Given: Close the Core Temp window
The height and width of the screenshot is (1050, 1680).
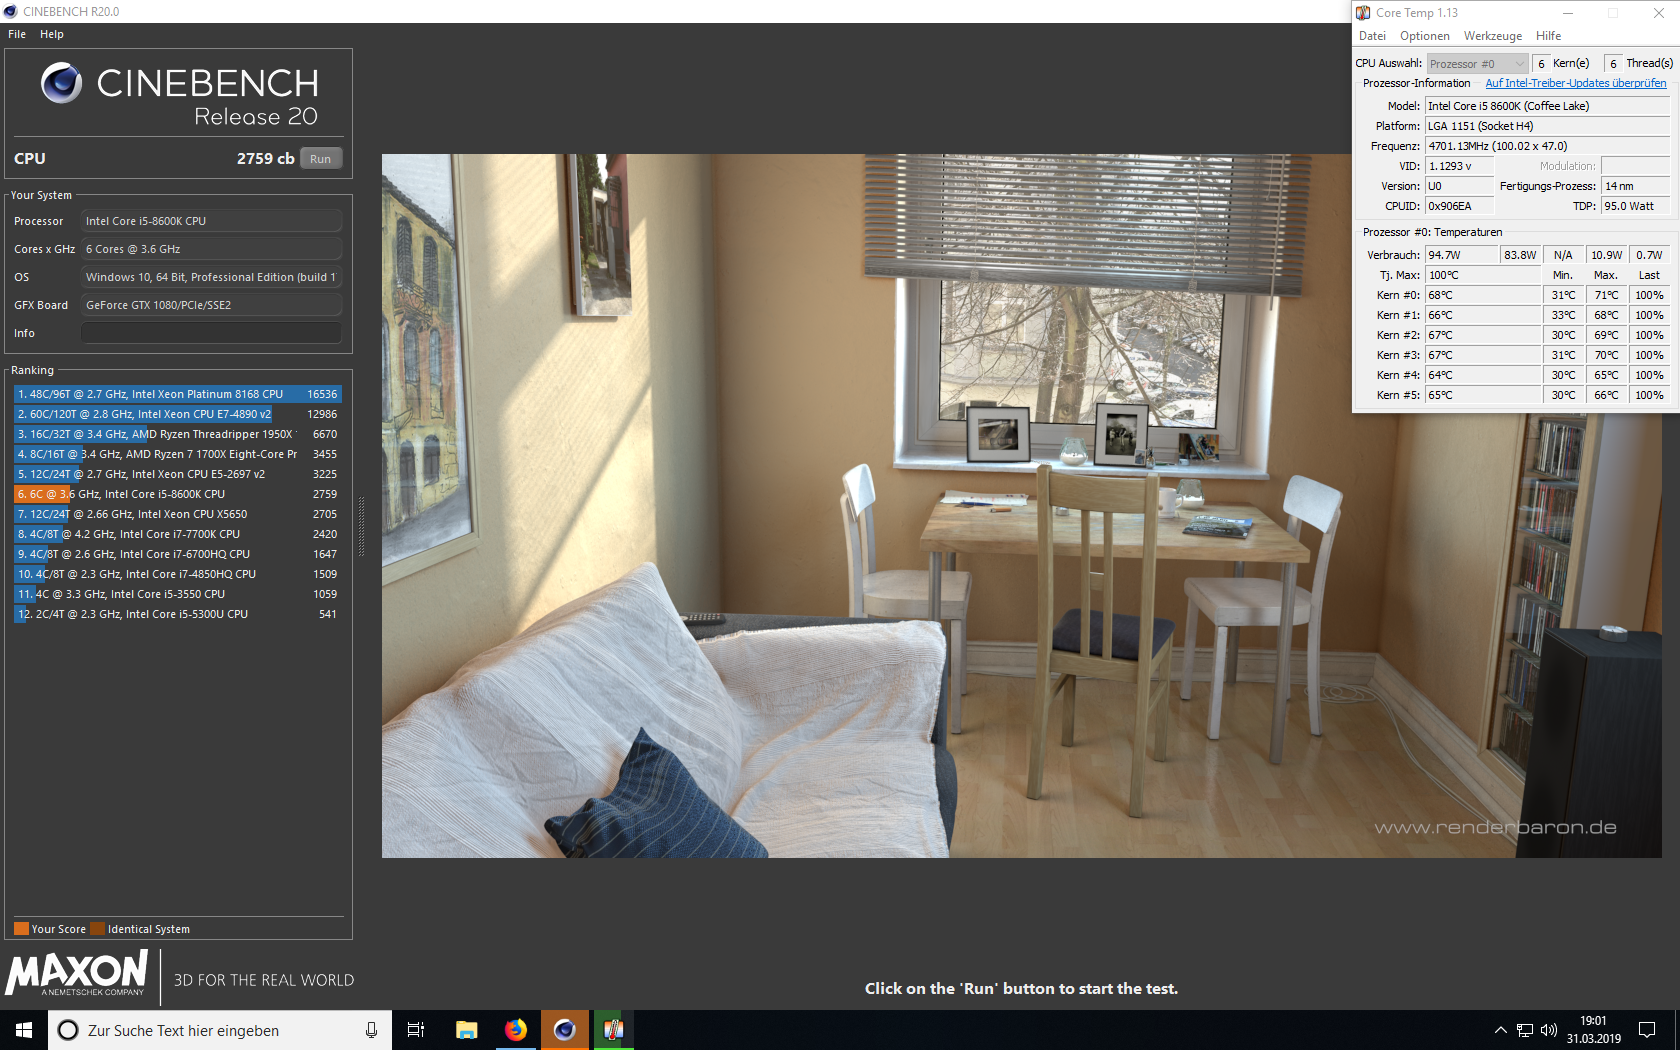Looking at the screenshot, I should (x=1658, y=13).
